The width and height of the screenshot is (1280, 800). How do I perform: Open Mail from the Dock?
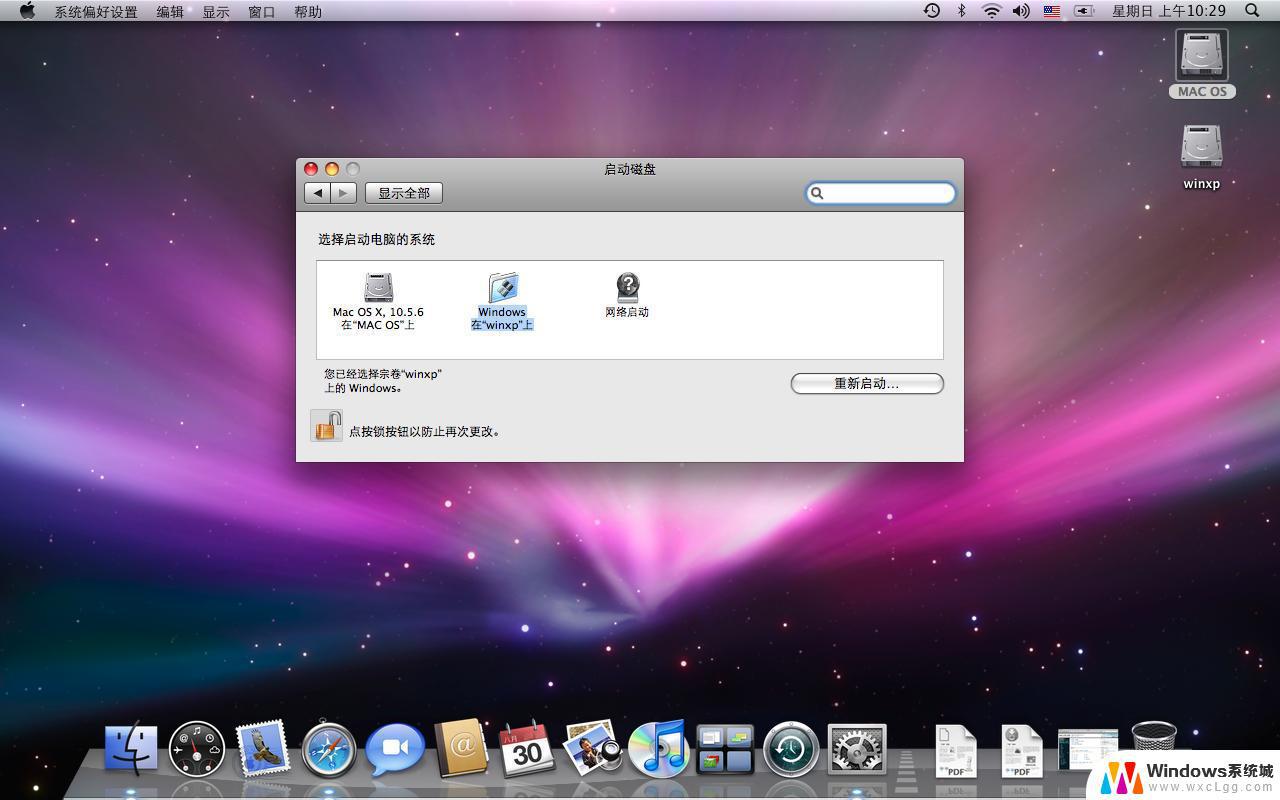[263, 749]
